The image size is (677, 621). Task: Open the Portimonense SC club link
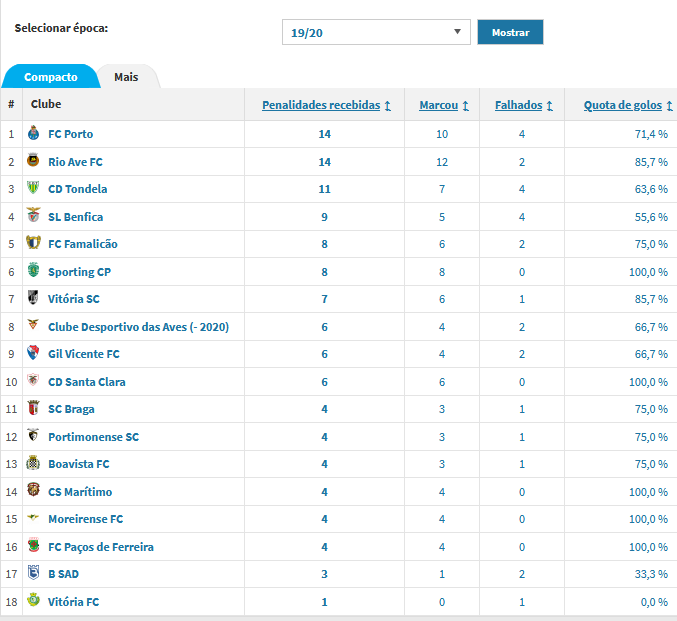pos(94,437)
